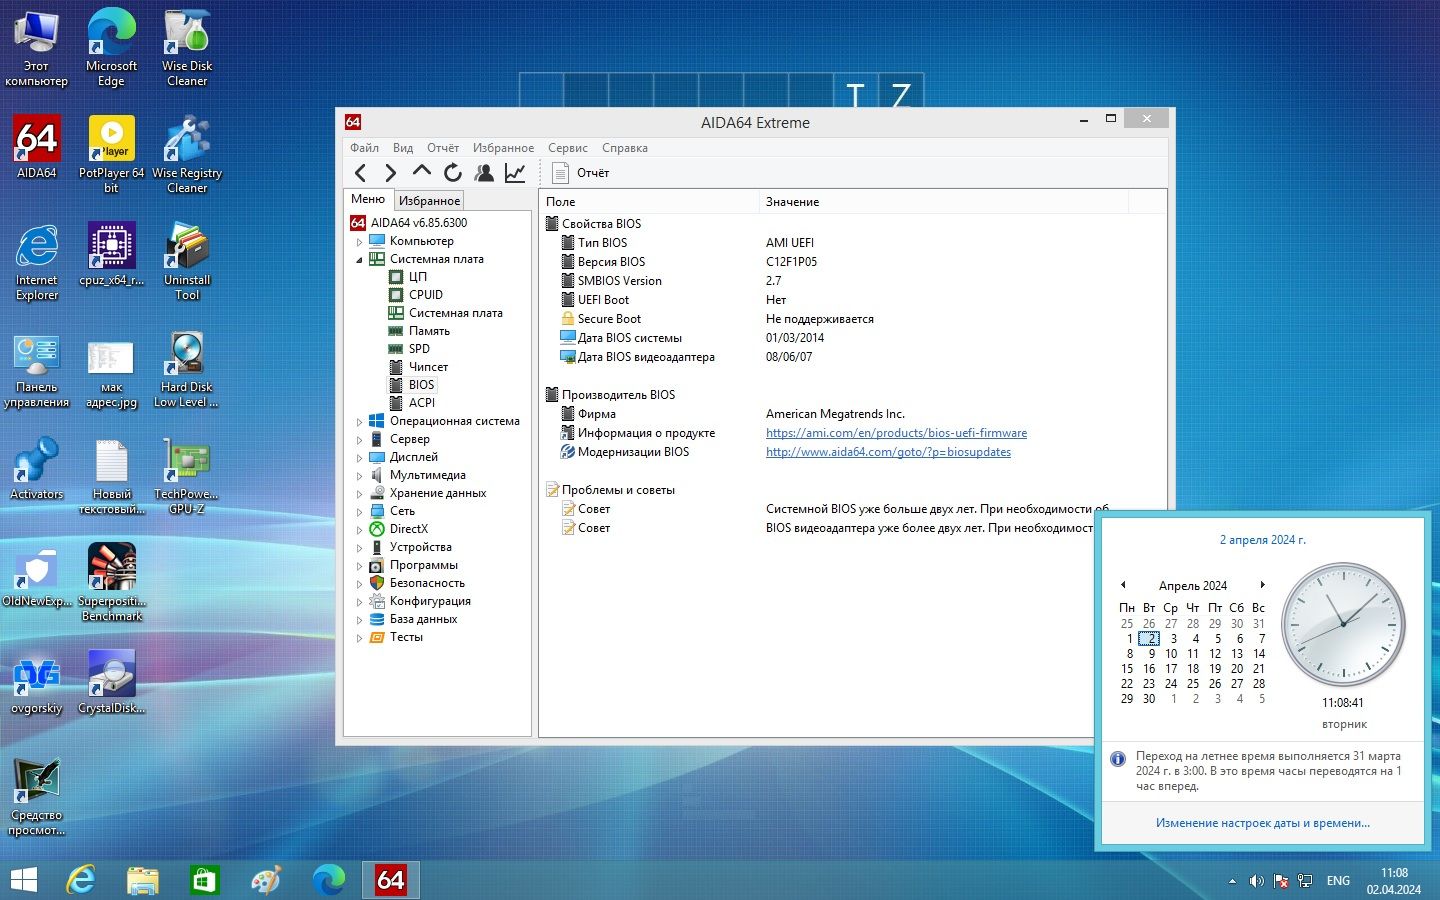Open the aida64.com biosupdates link
Viewport: 1440px width, 900px height.
point(888,452)
